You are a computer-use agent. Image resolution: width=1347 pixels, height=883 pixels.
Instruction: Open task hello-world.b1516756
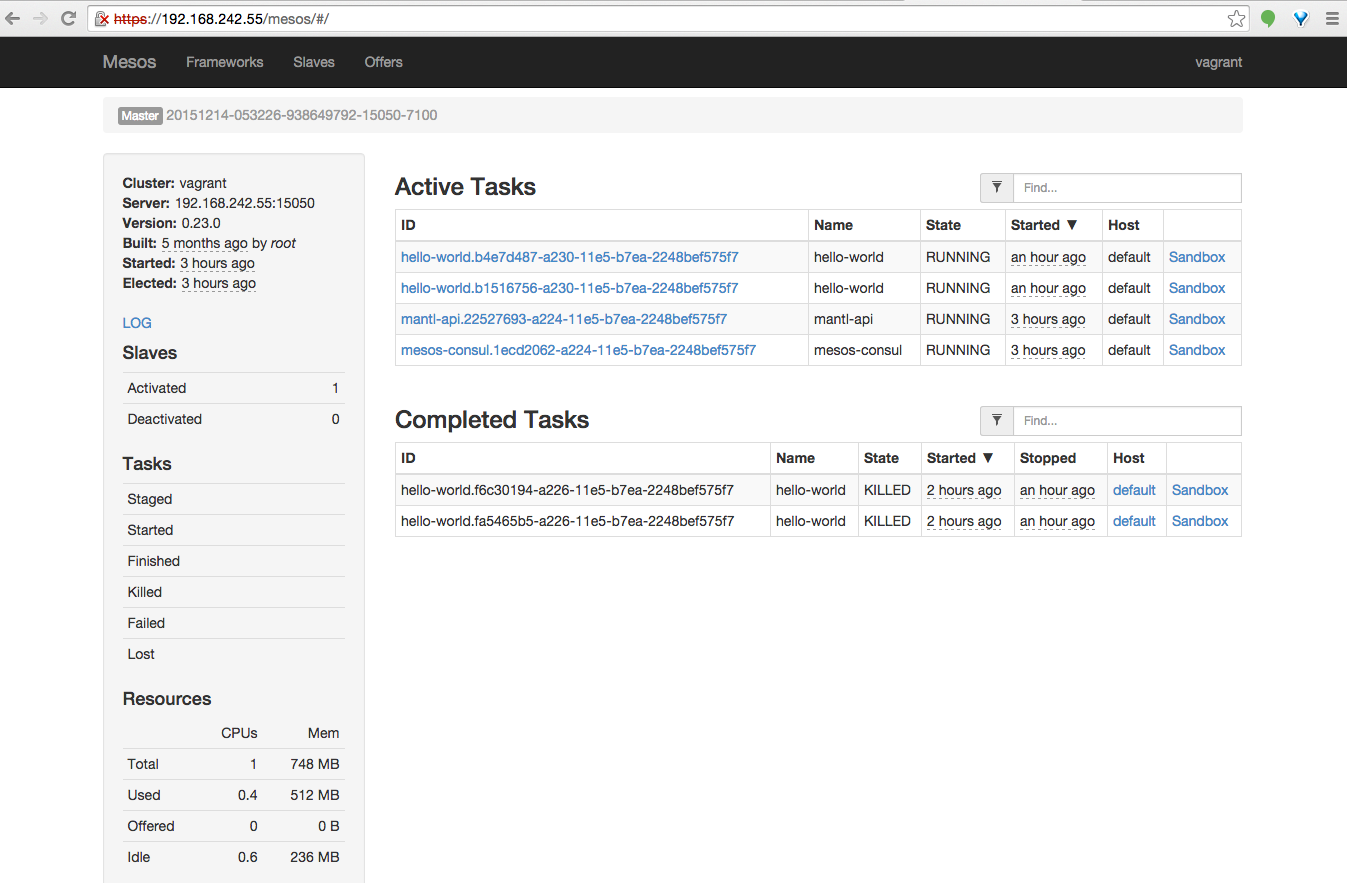coord(570,288)
